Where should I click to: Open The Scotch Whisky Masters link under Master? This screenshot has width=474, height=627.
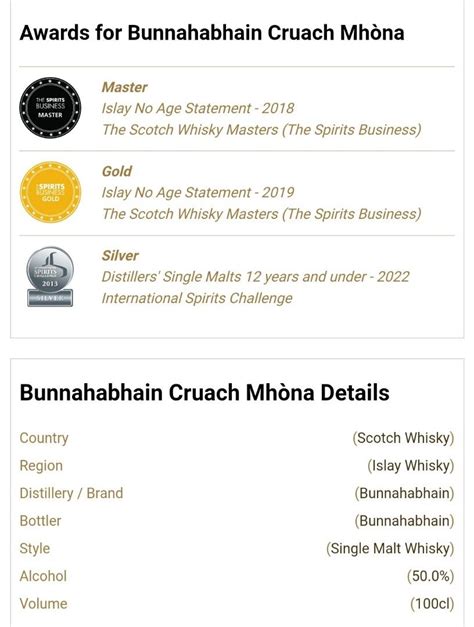coord(262,130)
